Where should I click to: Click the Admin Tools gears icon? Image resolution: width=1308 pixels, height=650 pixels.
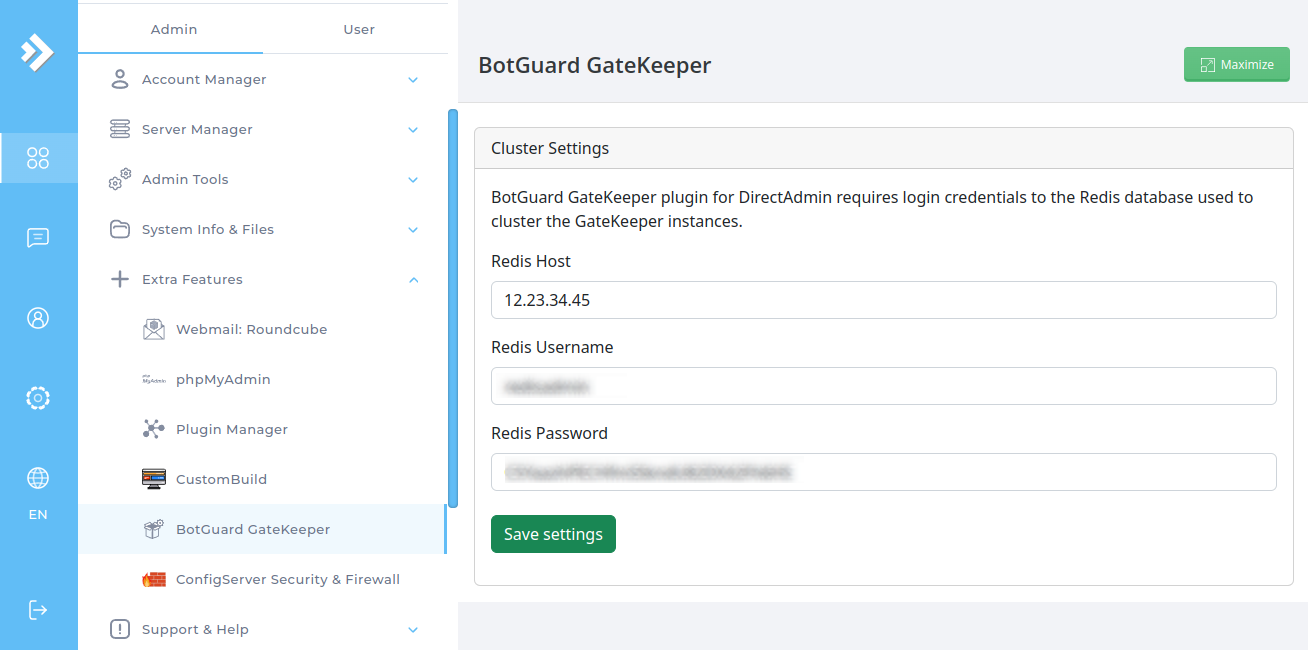(x=120, y=179)
